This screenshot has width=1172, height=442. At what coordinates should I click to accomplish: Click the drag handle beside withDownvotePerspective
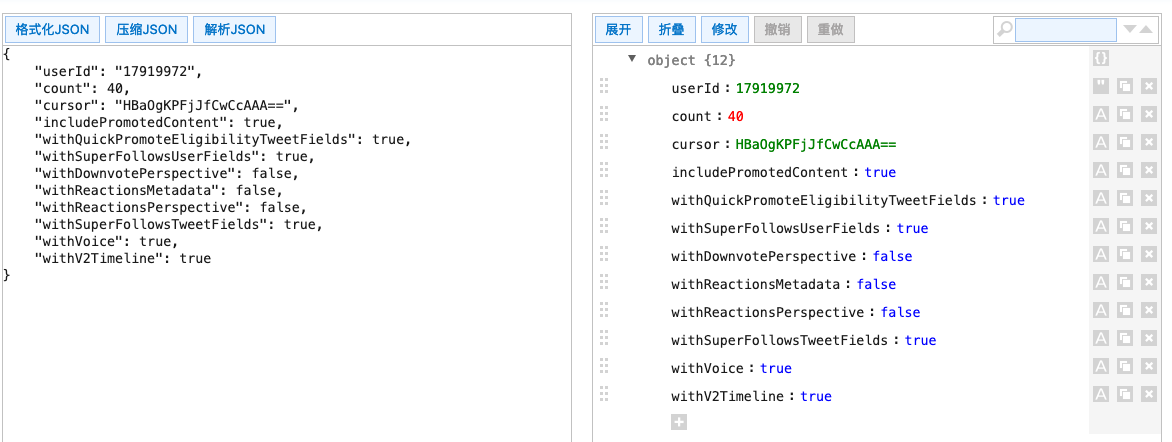coord(603,256)
